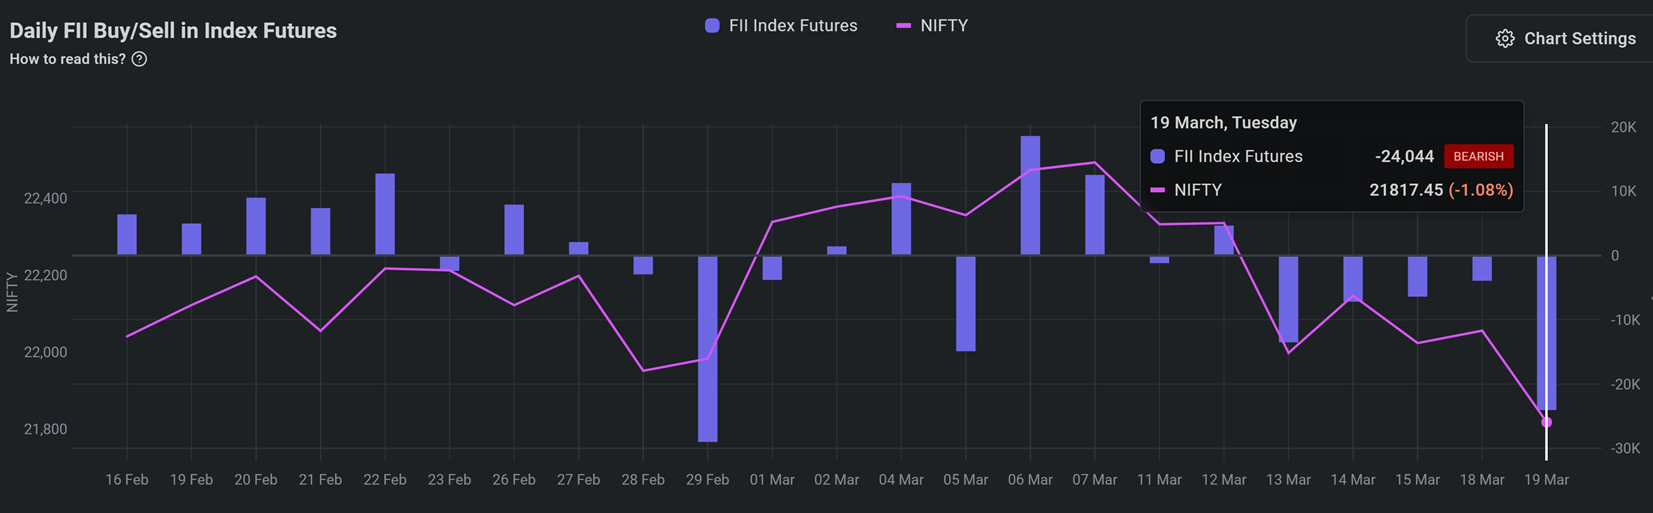Select the 04 Mar positive bar
The image size is (1653, 513).
[x=901, y=219]
